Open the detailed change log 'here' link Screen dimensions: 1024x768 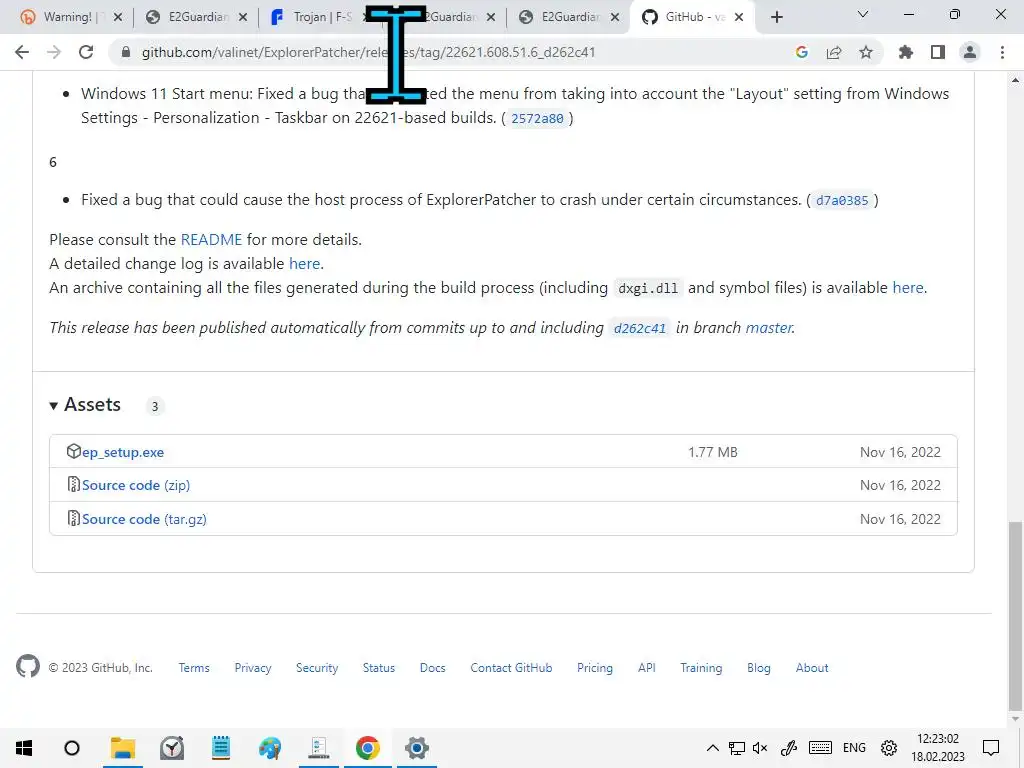point(304,264)
